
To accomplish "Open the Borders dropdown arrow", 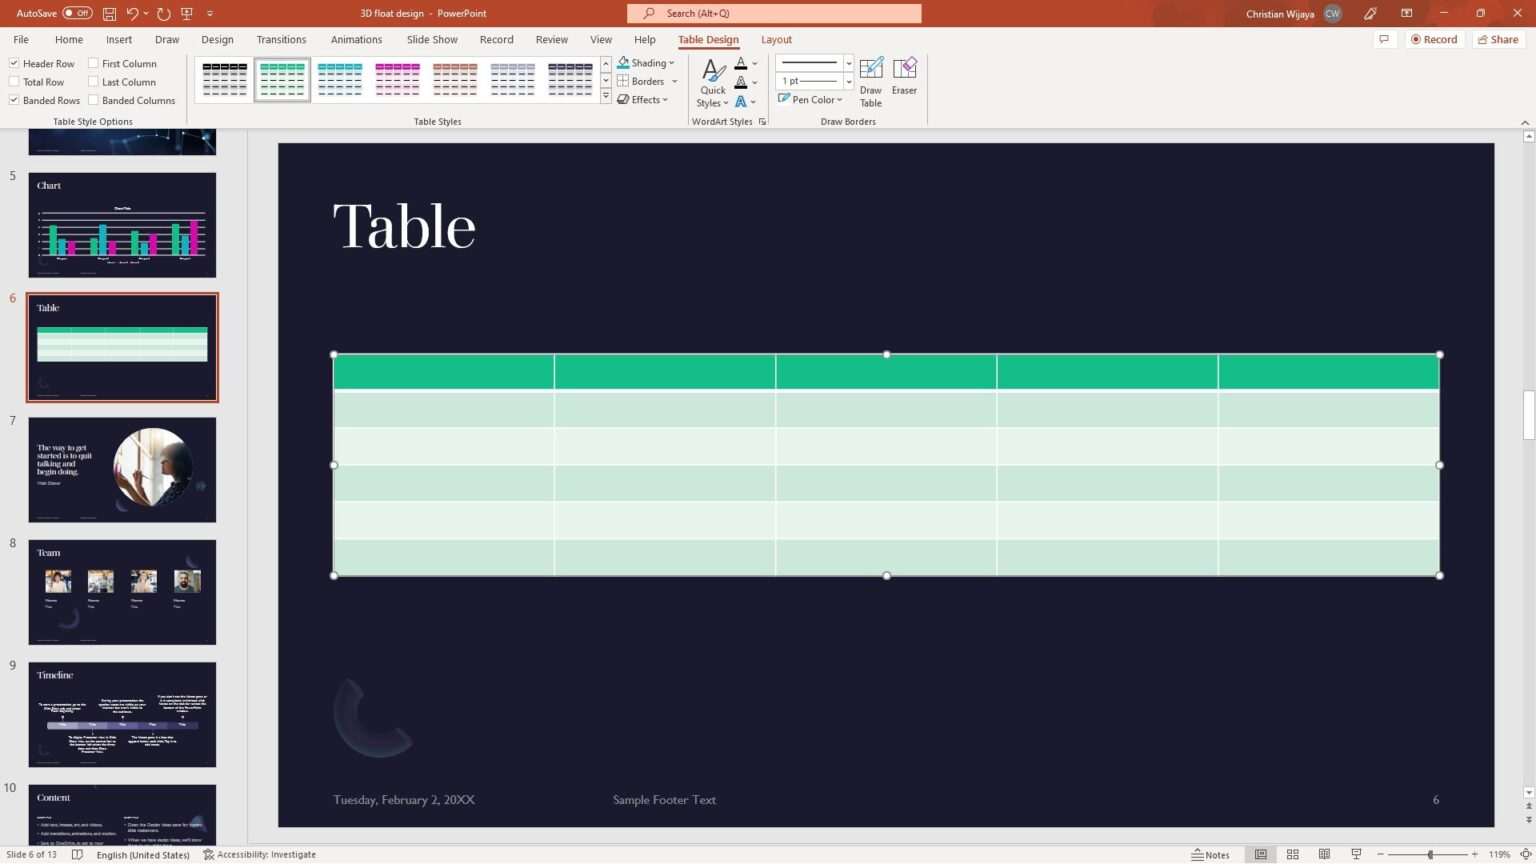I will pos(674,81).
